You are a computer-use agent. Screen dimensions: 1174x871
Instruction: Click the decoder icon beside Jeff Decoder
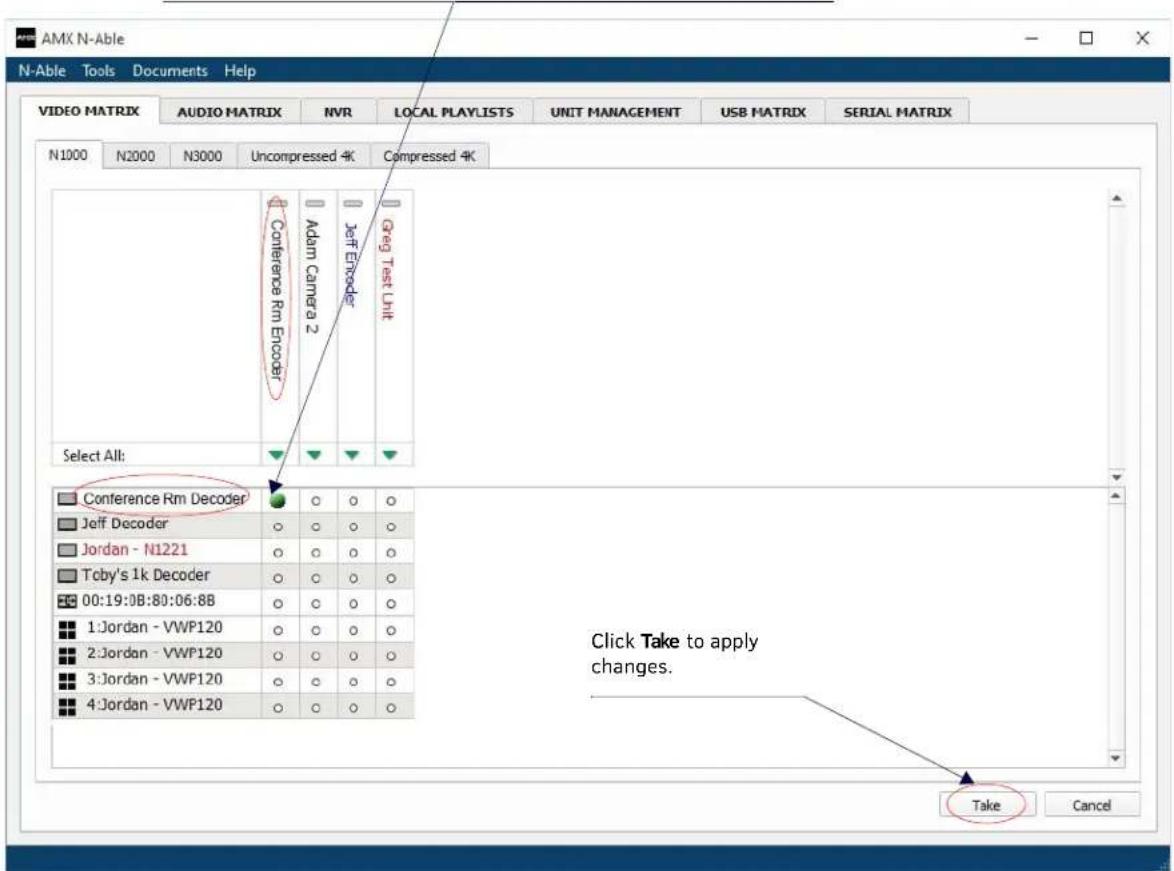point(67,524)
